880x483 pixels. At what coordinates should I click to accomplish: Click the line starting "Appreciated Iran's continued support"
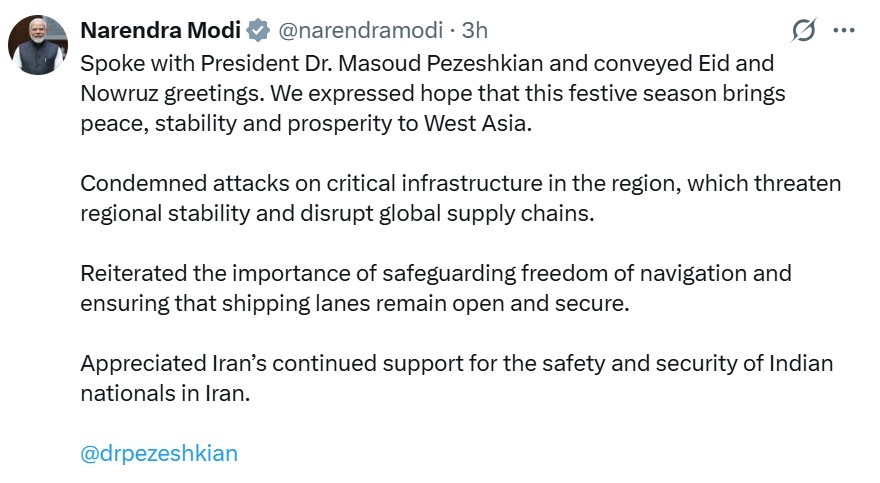tap(456, 363)
